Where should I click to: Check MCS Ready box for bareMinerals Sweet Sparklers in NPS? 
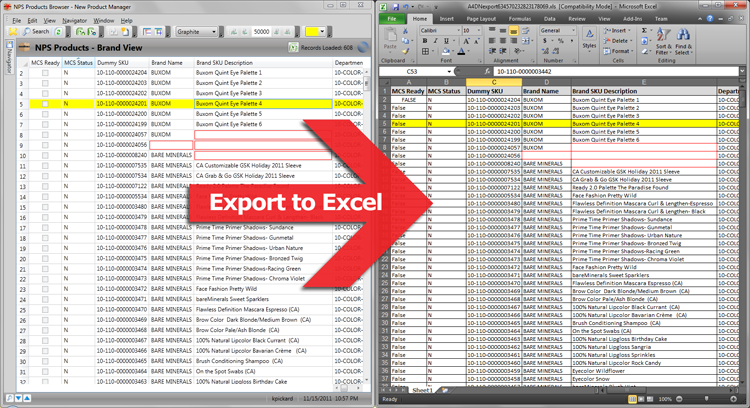coord(45,299)
